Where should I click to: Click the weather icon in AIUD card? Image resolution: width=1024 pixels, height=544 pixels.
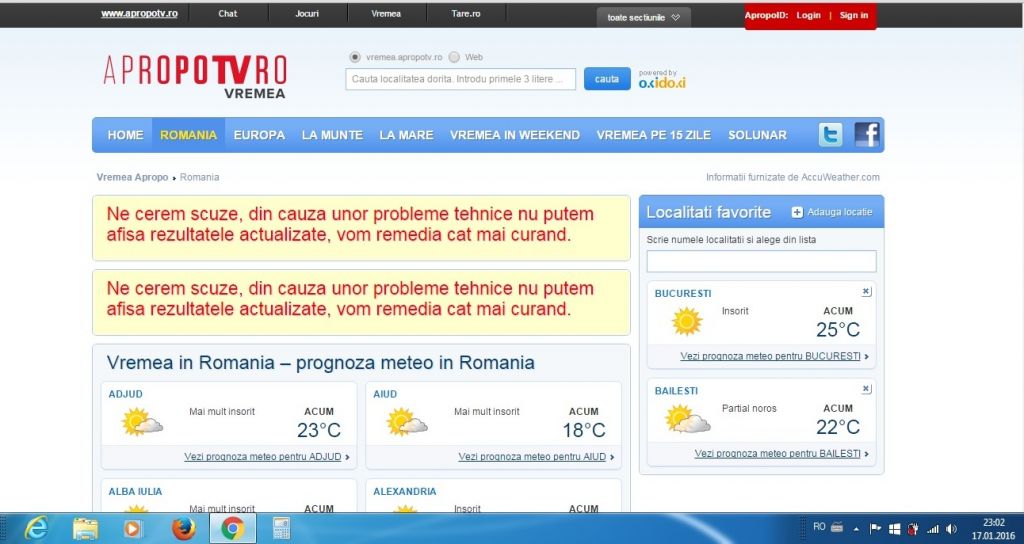pyautogui.click(x=407, y=422)
